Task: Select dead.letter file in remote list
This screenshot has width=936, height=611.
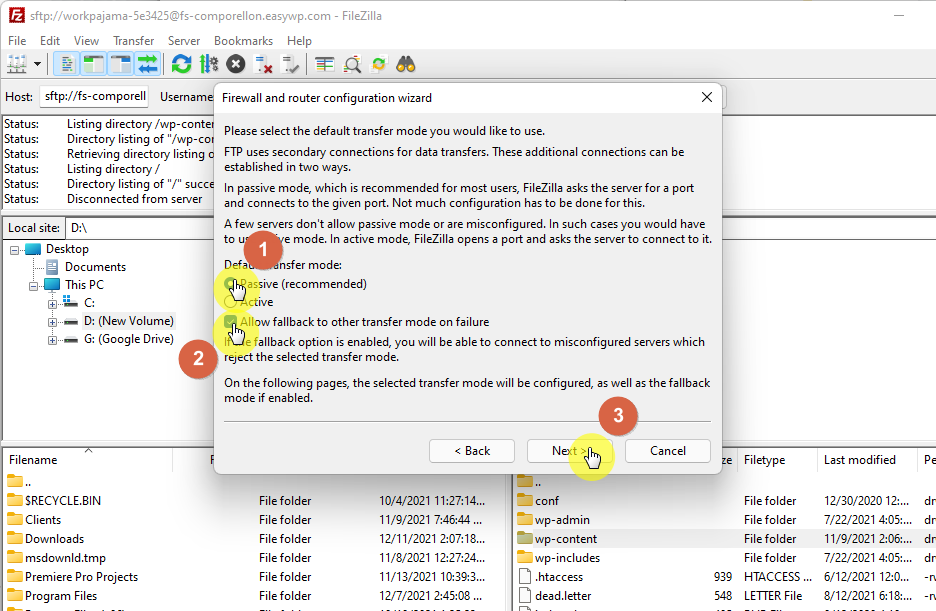Action: [x=563, y=596]
